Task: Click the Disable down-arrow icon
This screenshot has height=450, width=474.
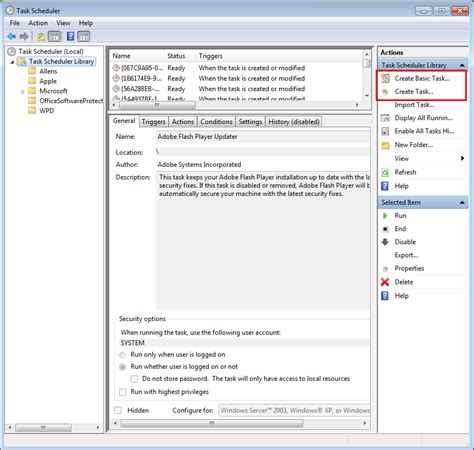Action: (385, 242)
